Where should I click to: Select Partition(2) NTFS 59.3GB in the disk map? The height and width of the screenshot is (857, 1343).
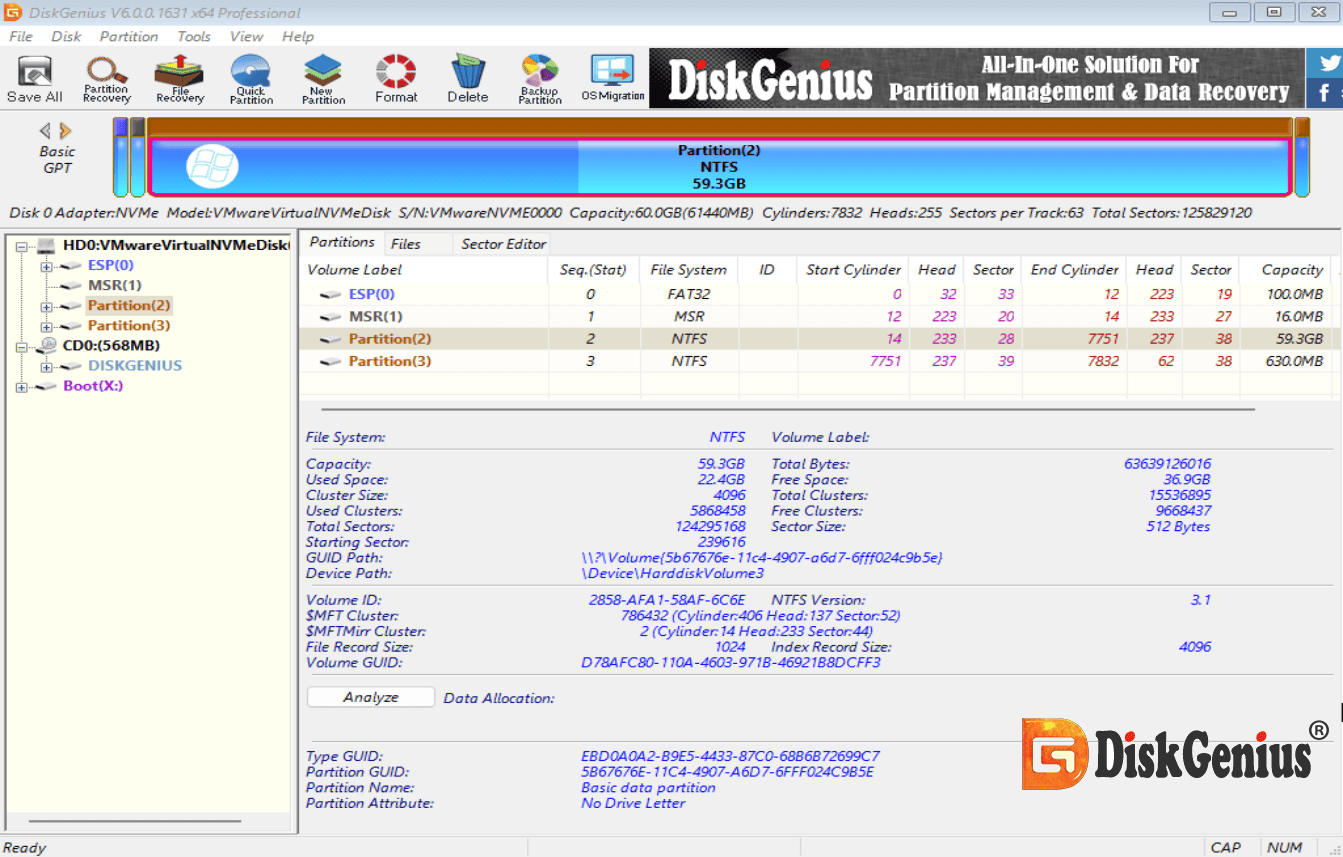pos(719,167)
